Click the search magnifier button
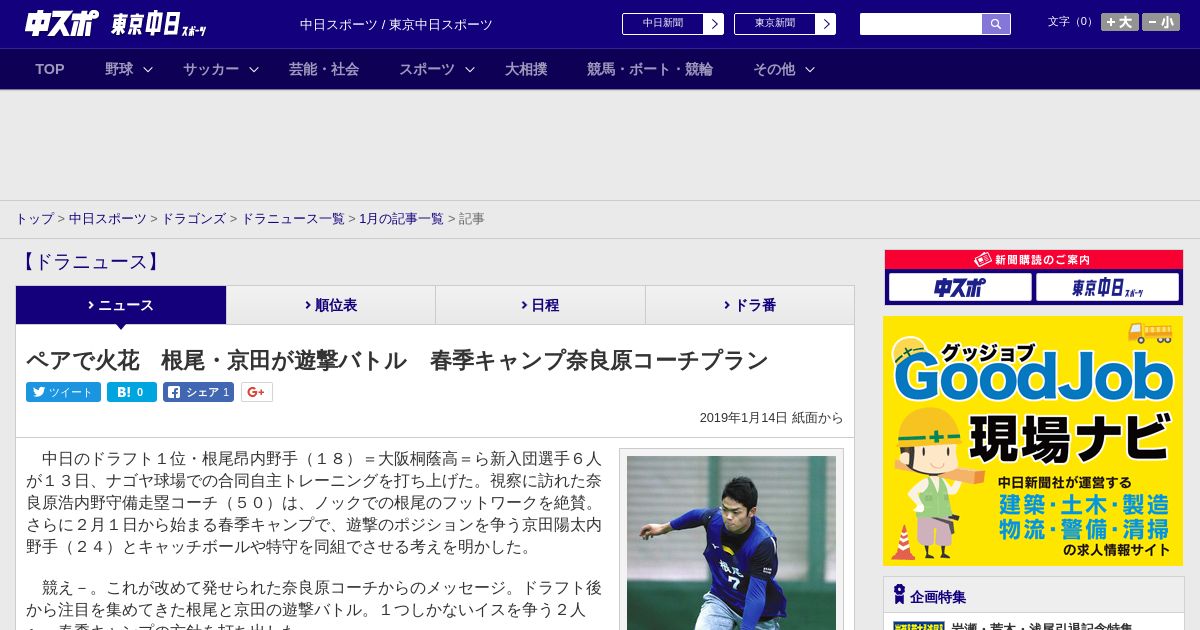 (x=996, y=24)
